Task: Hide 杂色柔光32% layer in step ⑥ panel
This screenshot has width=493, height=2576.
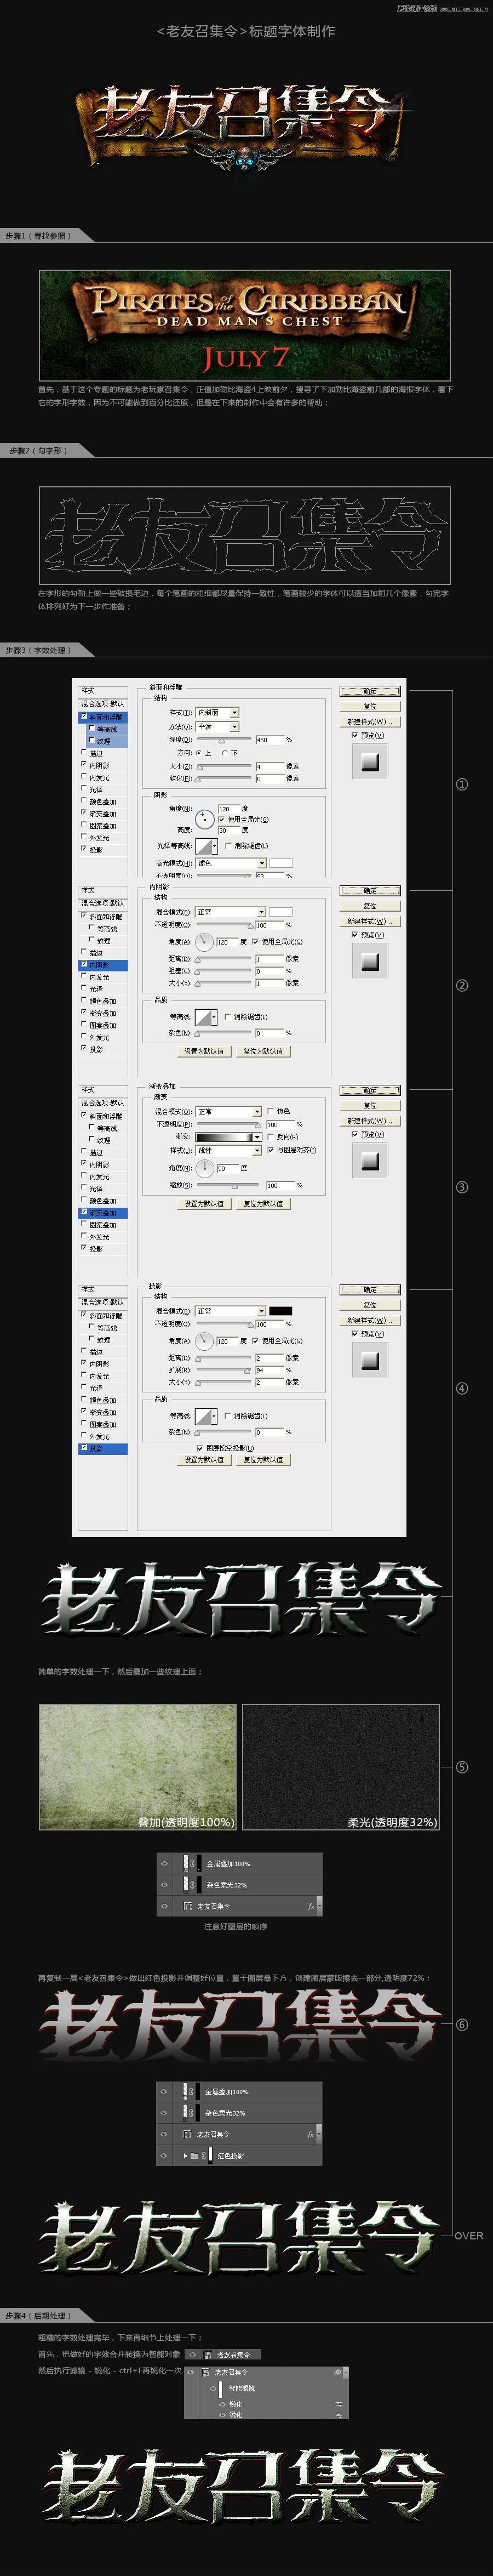Action: point(165,2112)
